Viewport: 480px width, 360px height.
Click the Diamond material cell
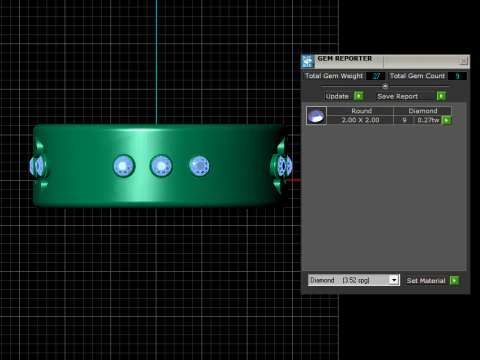pyautogui.click(x=423, y=111)
